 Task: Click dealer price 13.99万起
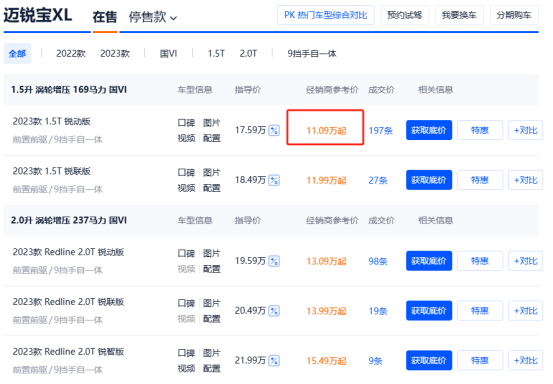click(326, 311)
